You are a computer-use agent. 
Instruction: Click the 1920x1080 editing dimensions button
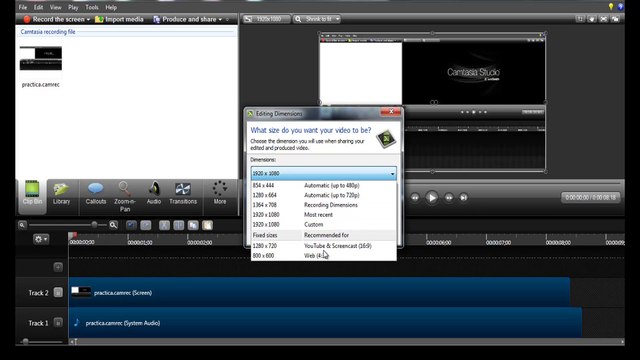tap(267, 19)
